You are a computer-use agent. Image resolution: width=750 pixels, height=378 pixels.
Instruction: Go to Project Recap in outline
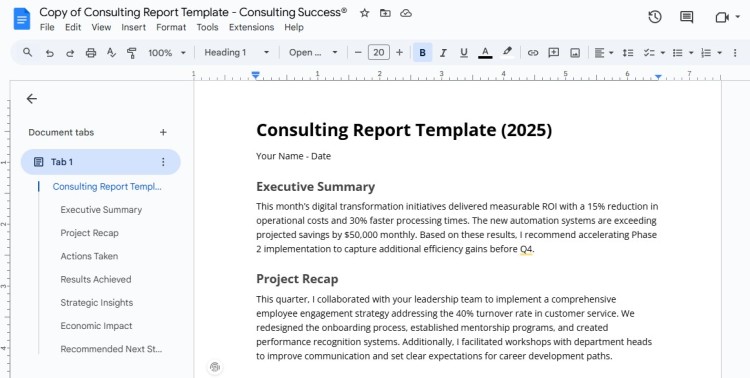pyautogui.click(x=89, y=233)
